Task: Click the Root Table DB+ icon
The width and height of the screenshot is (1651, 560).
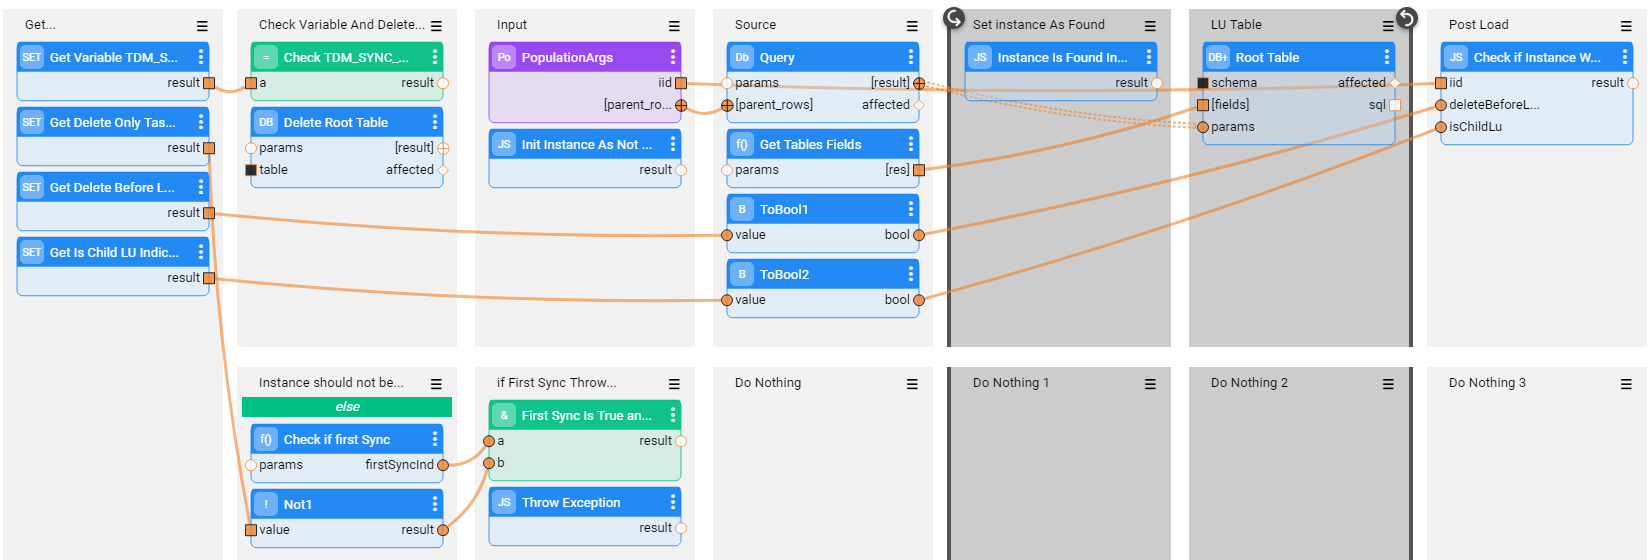Action: 1218,57
